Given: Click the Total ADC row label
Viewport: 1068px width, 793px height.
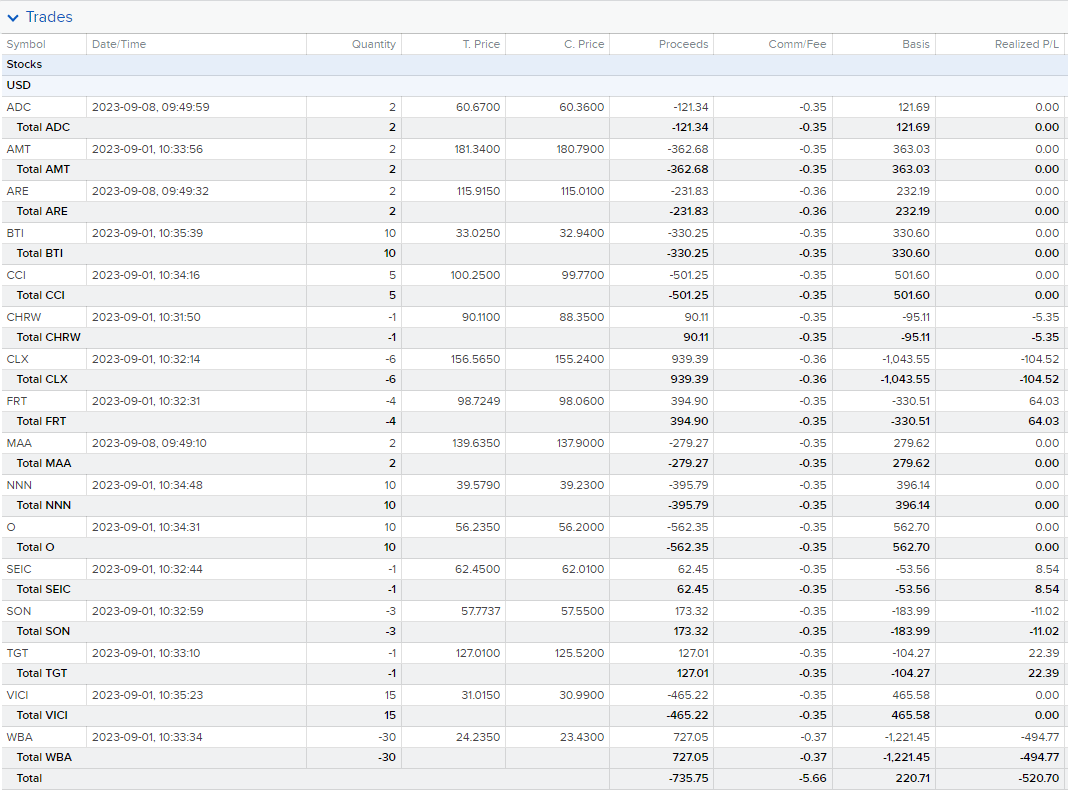Looking at the screenshot, I should (43, 127).
